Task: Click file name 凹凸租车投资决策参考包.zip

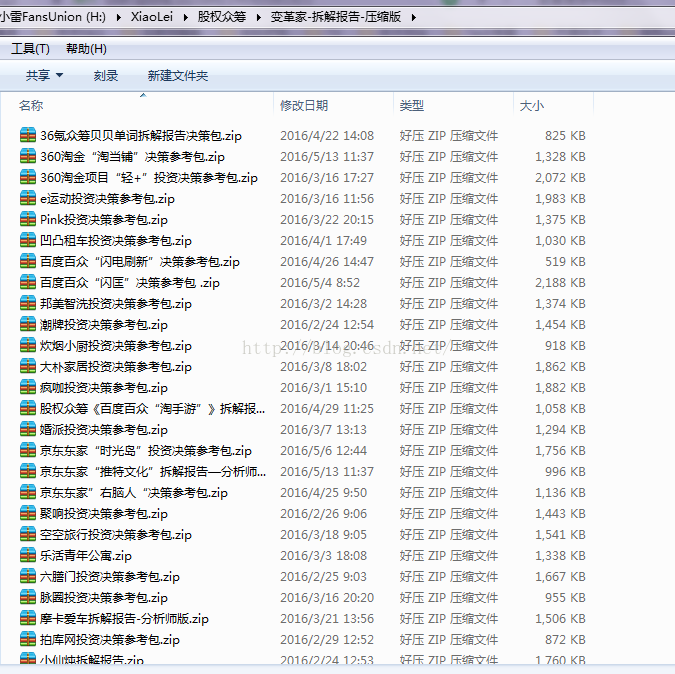Action: (116, 241)
